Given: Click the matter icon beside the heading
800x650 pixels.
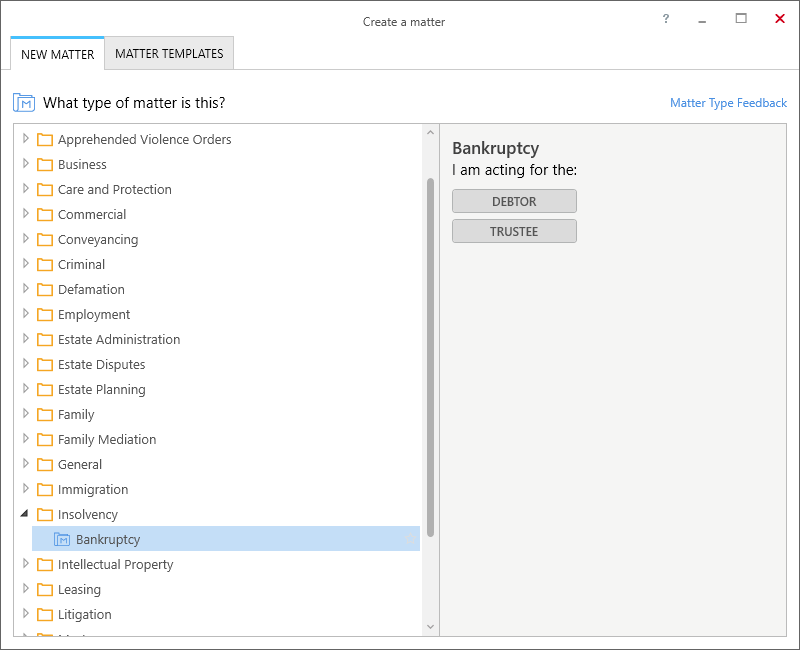Looking at the screenshot, I should tap(24, 103).
